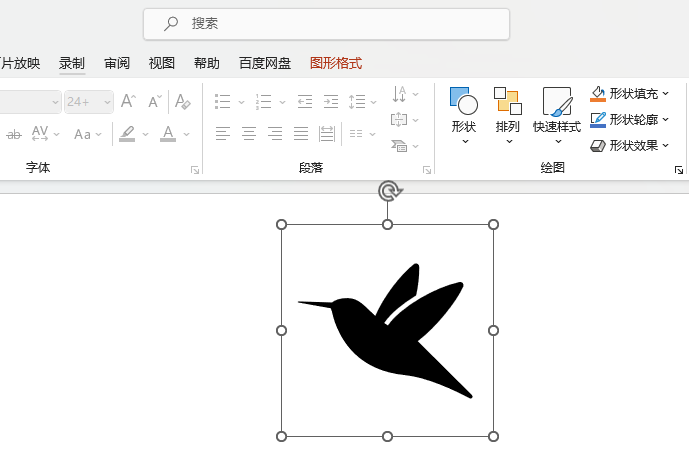Viewport: 689px width, 474px height.
Task: Increase font size with the larger A icon
Action: (128, 101)
